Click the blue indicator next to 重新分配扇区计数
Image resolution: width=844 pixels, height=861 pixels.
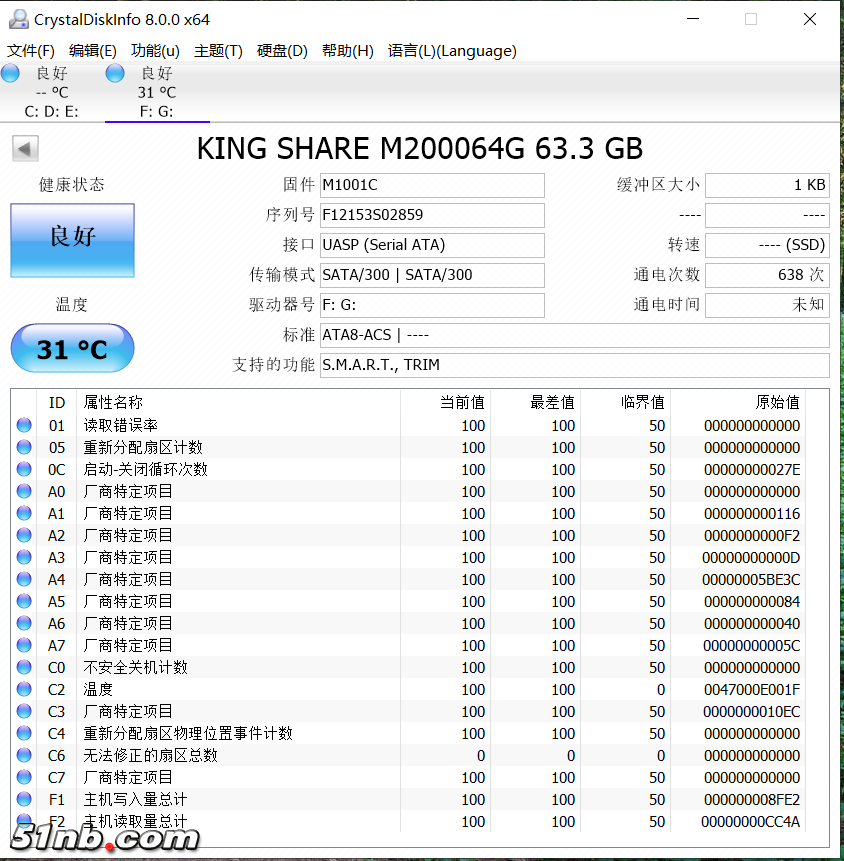(22, 447)
